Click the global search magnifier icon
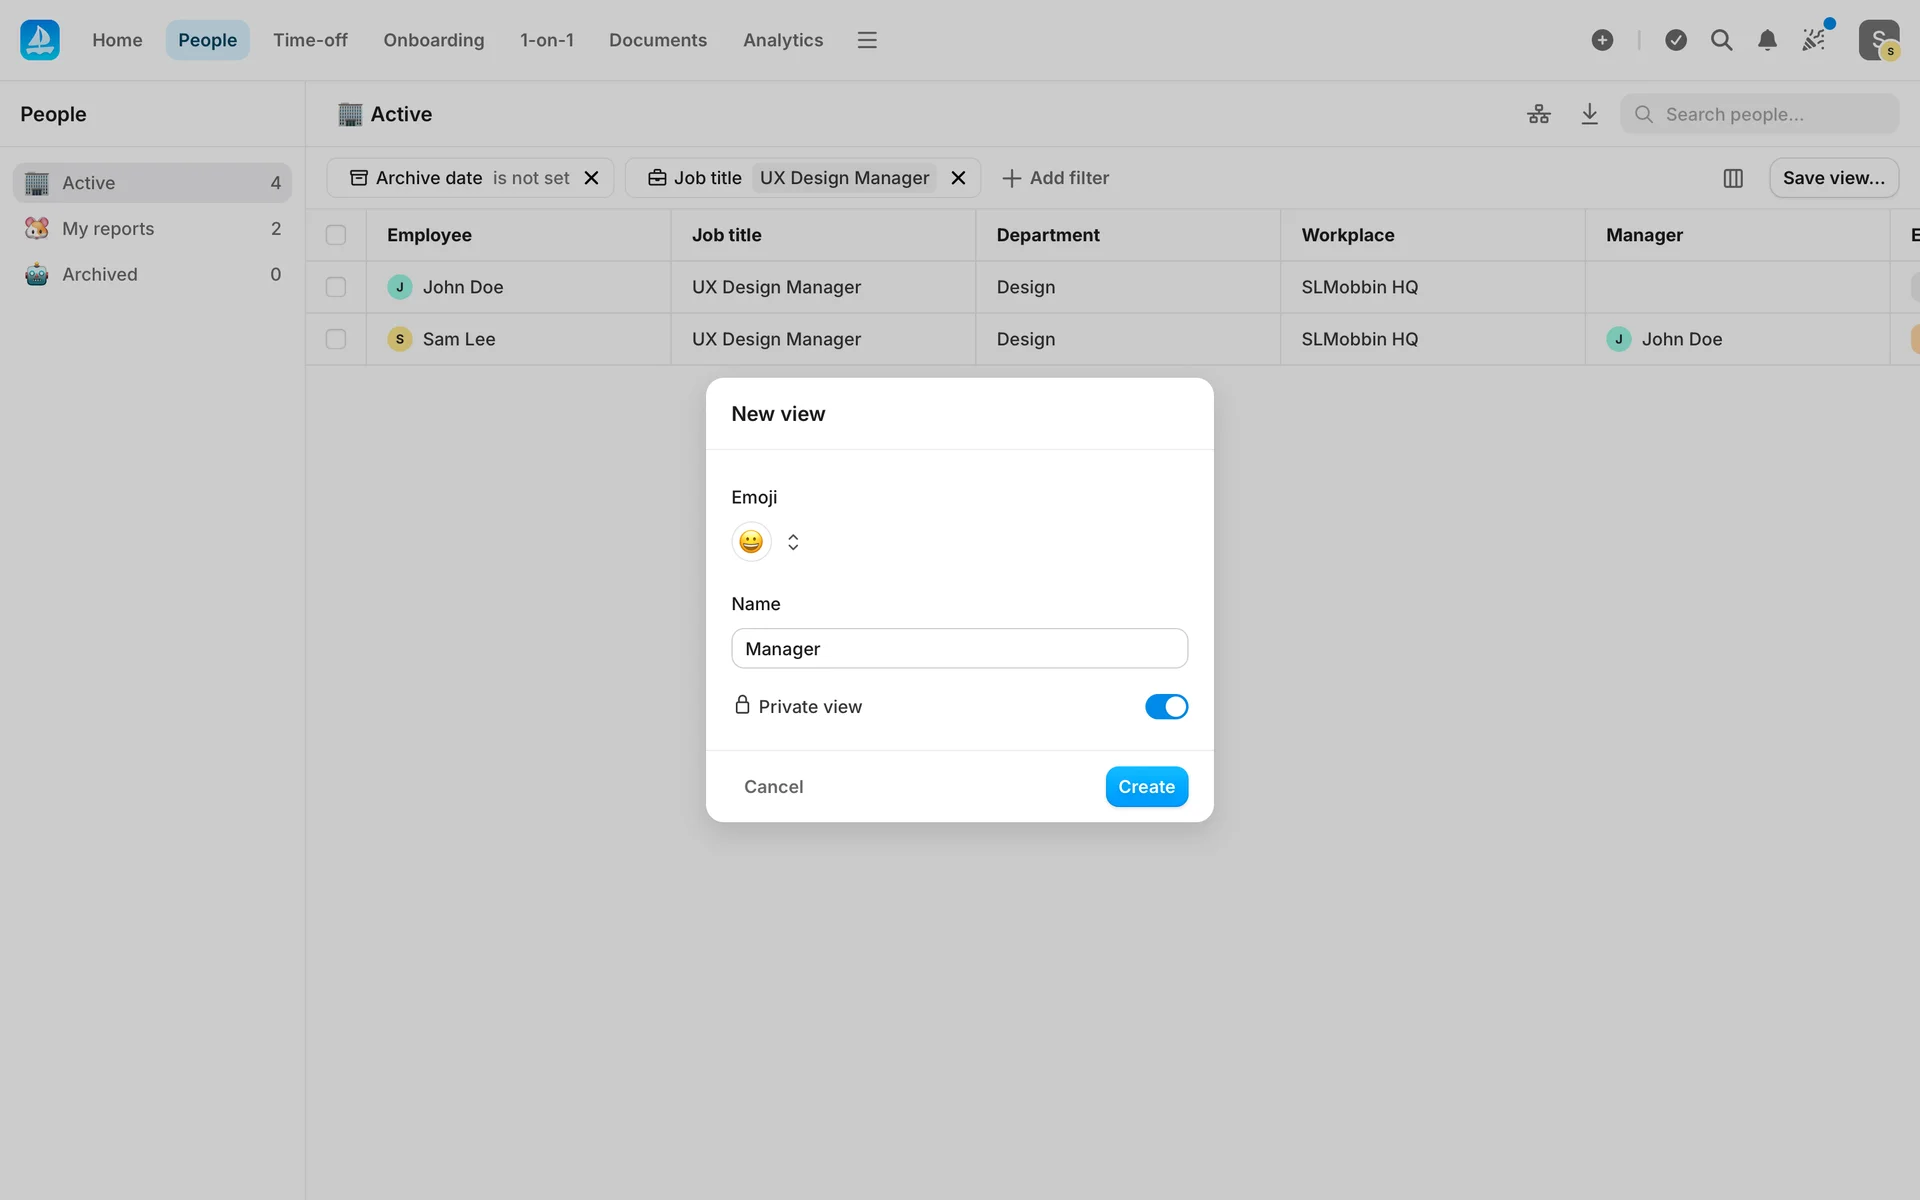 coord(1721,40)
